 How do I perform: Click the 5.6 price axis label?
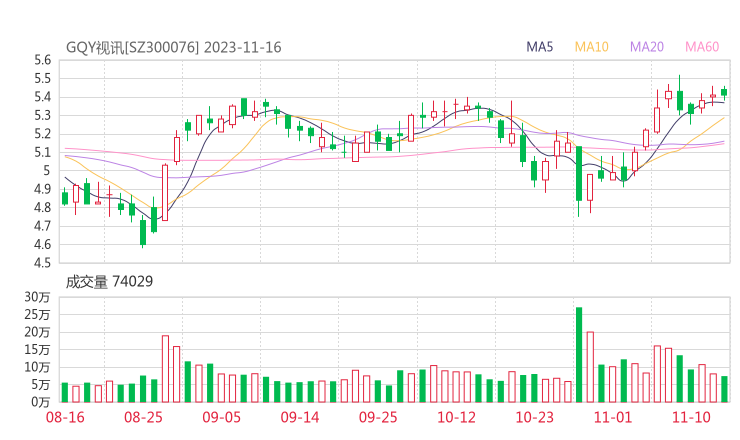42,60
